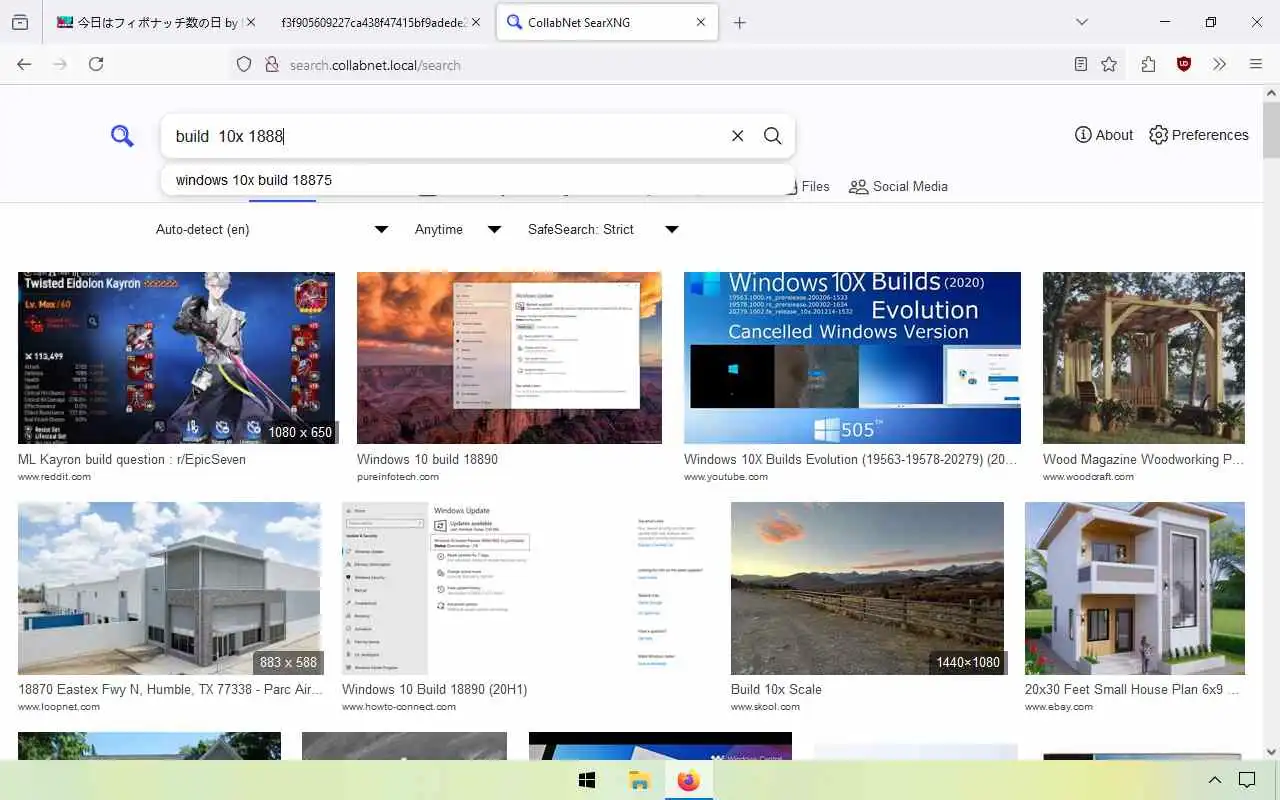Bookmark this page with the star icon
Viewport: 1280px width, 800px height.
(x=1109, y=64)
